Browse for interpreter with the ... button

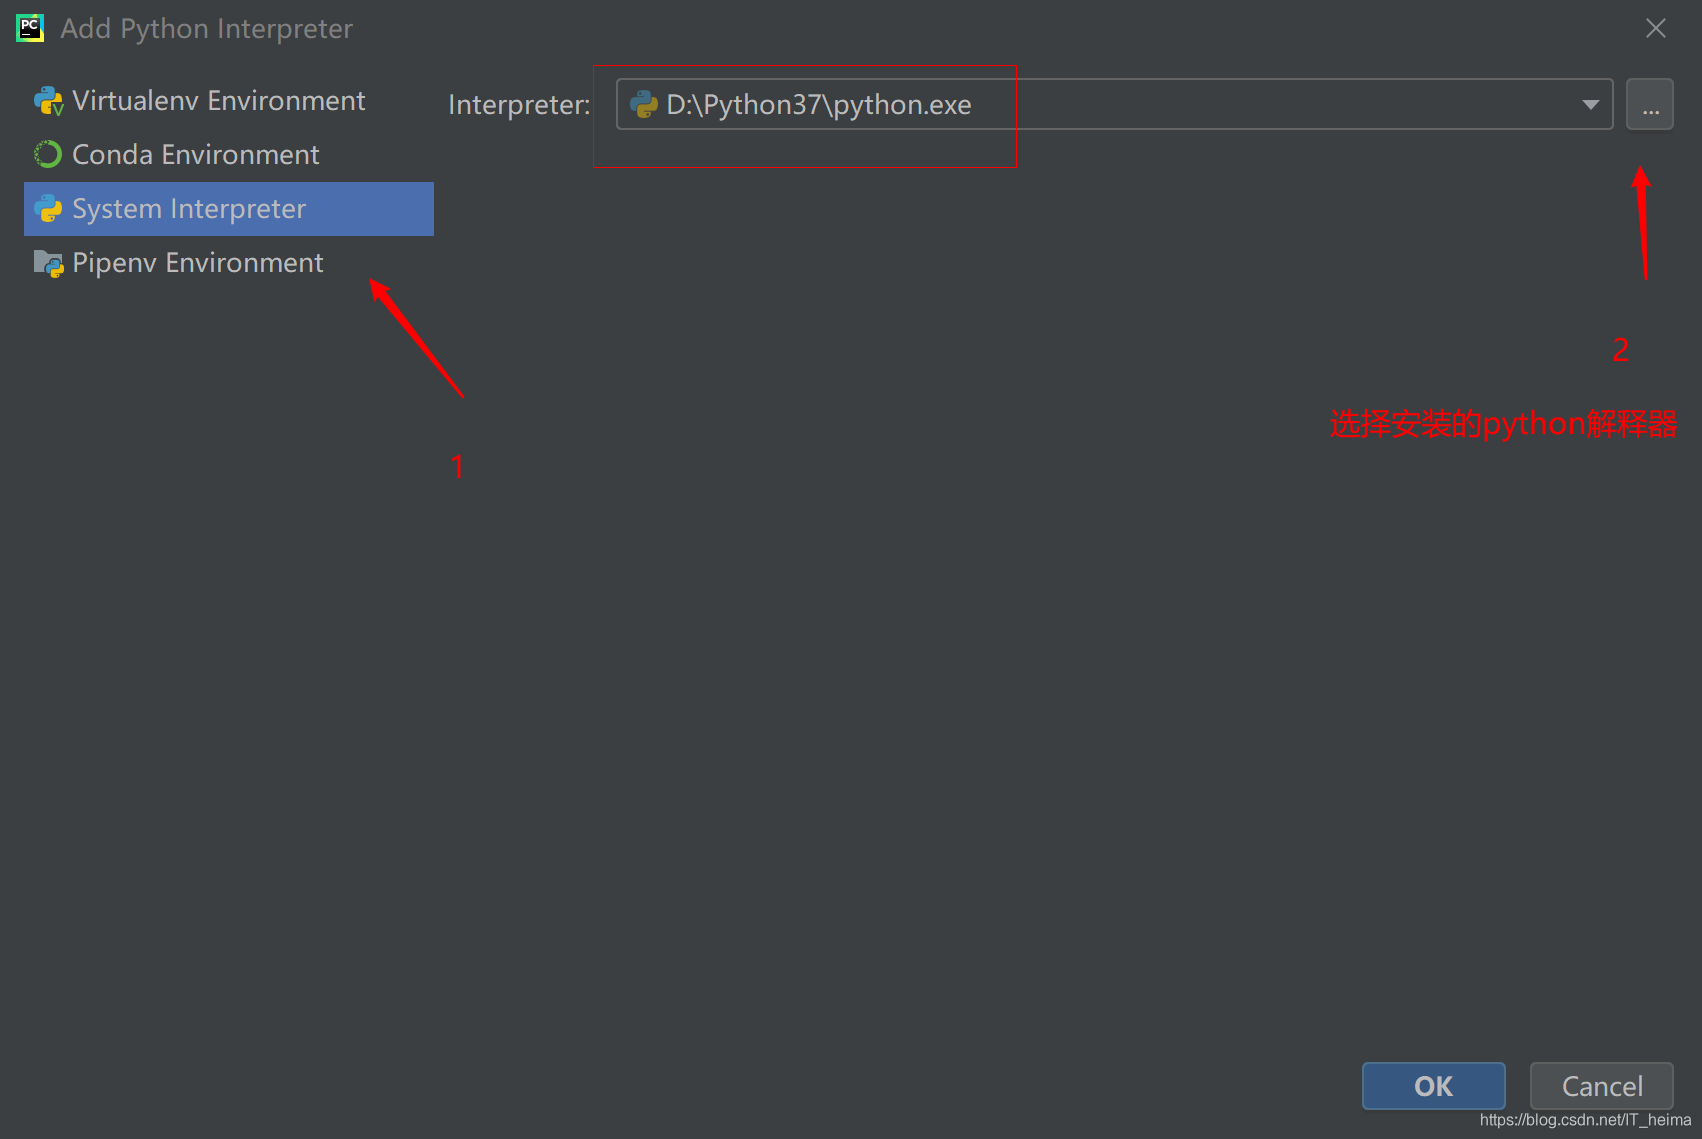pos(1649,104)
